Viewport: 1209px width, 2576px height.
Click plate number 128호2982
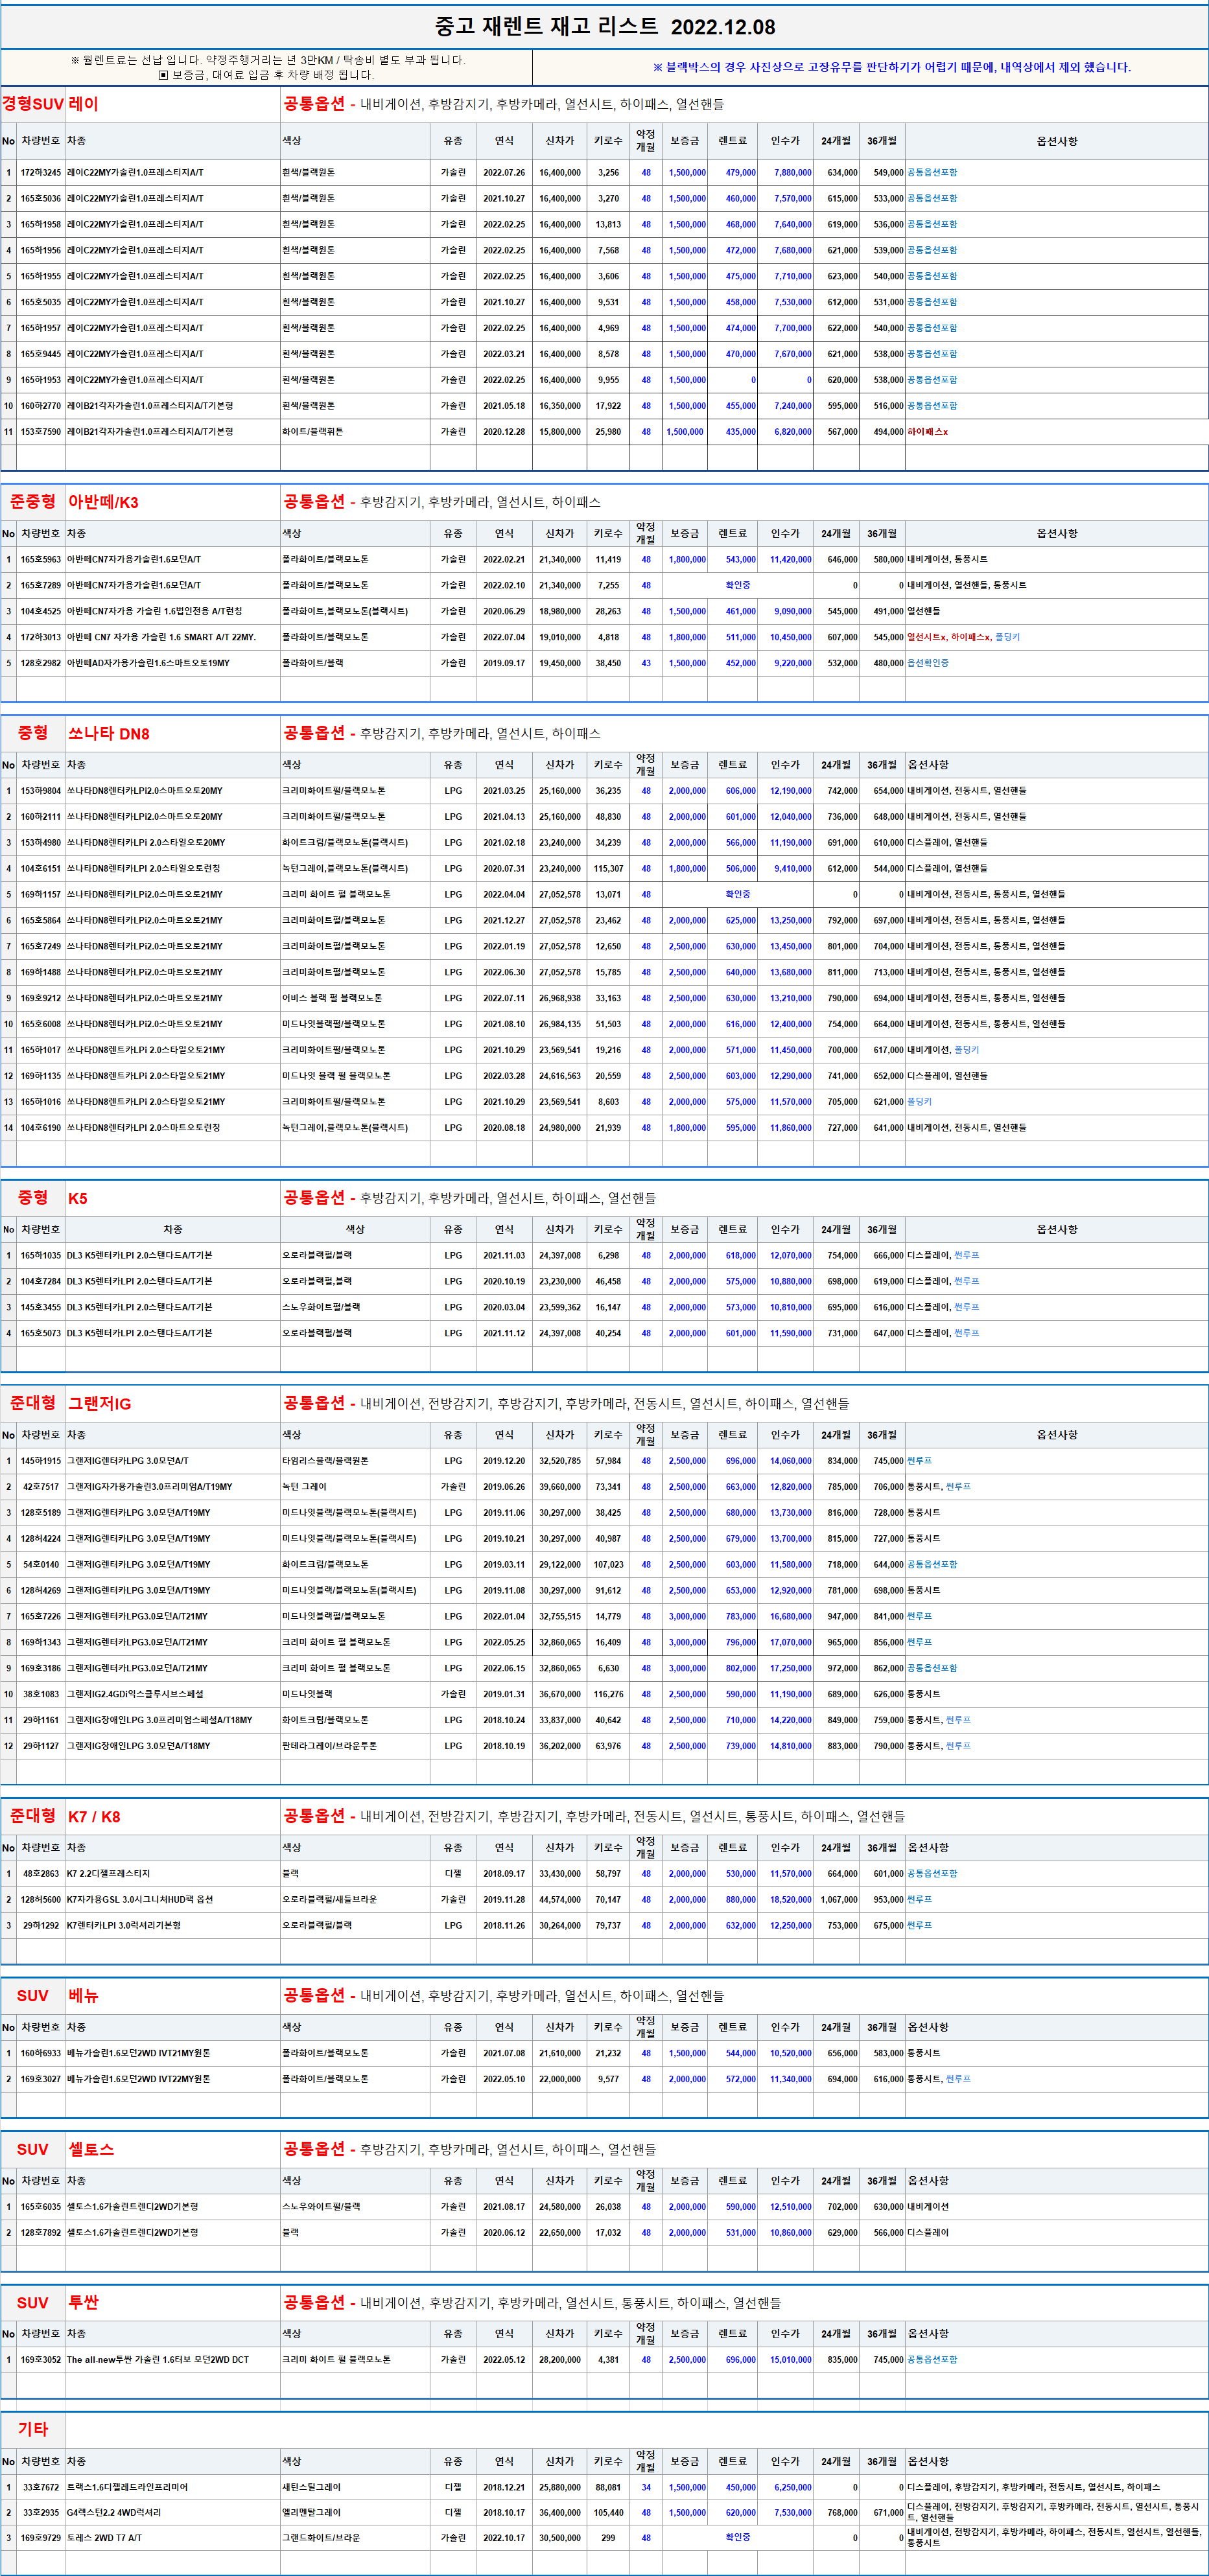point(41,663)
